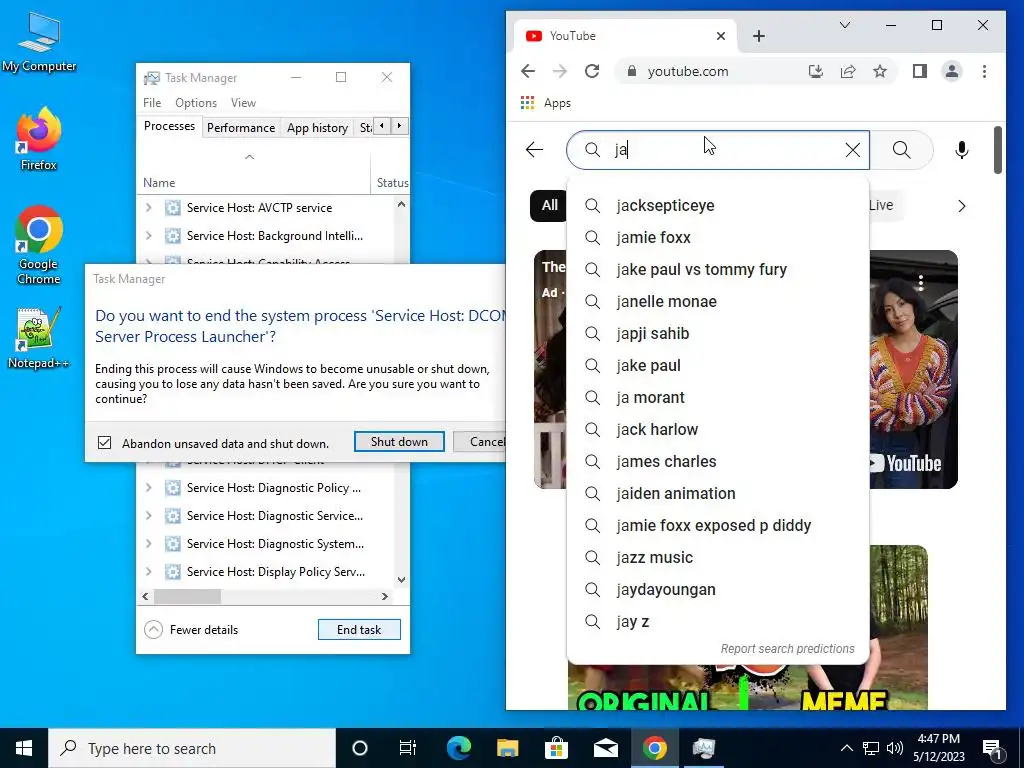Open Microsoft Store from taskbar
Viewport: 1024px width, 768px height.
tap(556, 748)
